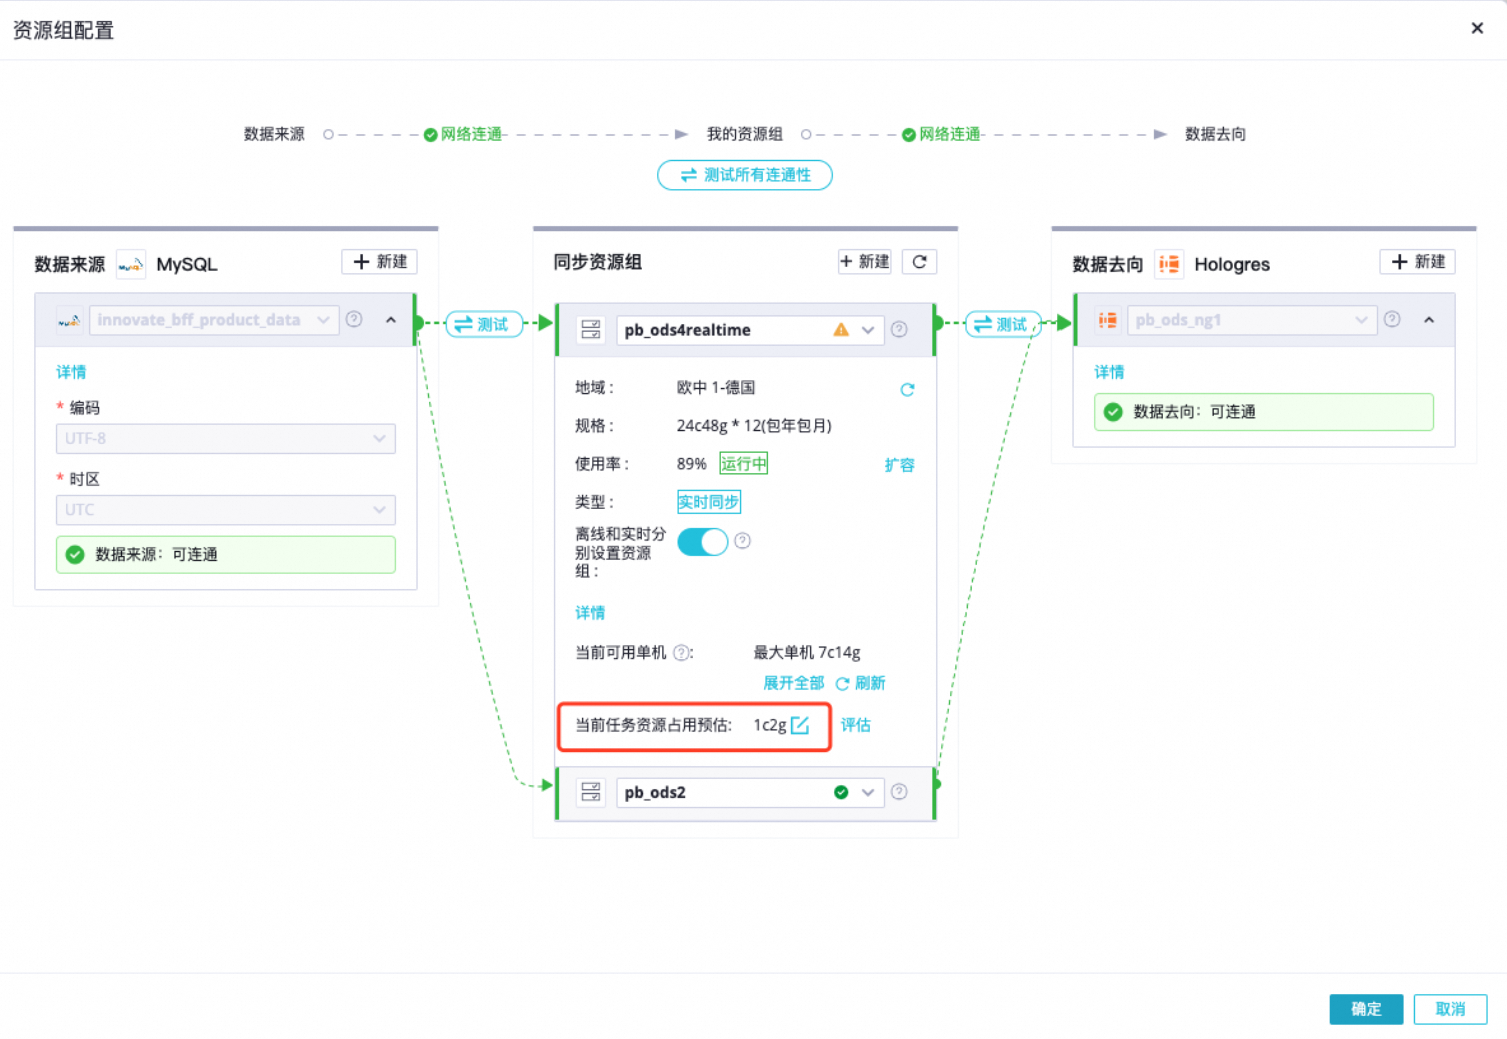Click the 最大单机 7c14g text
Viewport: 1507px width, 1039px height.
[807, 653]
